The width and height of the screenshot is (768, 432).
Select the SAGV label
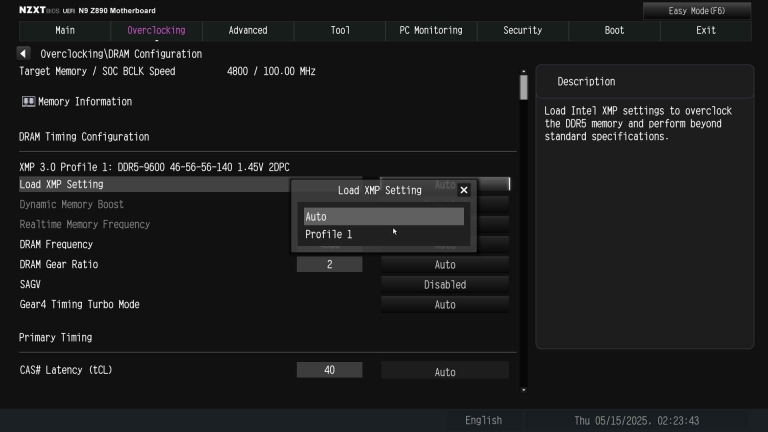30,285
